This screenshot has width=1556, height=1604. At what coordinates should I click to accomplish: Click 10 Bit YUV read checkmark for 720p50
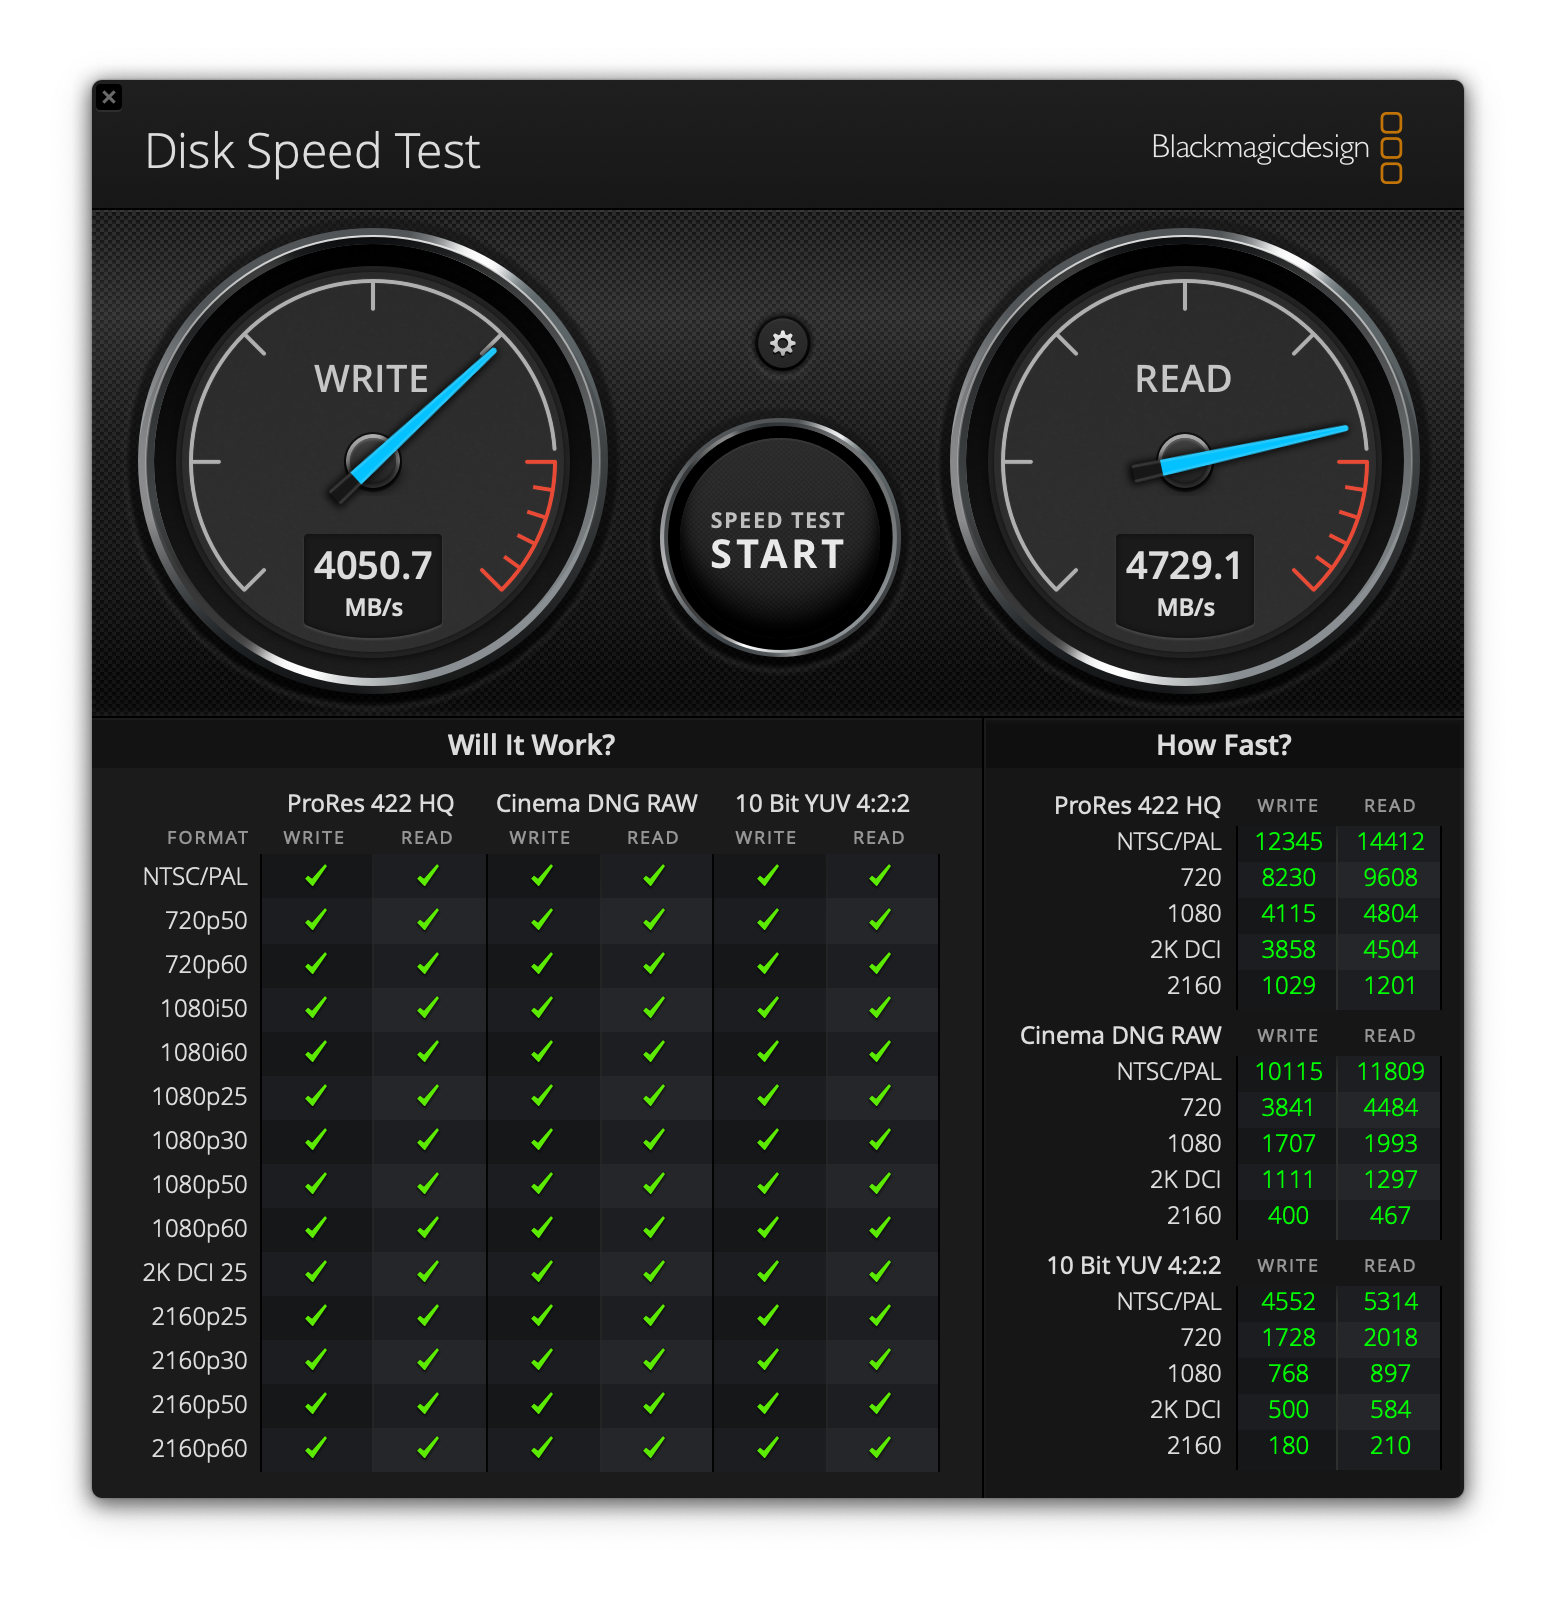tap(880, 920)
